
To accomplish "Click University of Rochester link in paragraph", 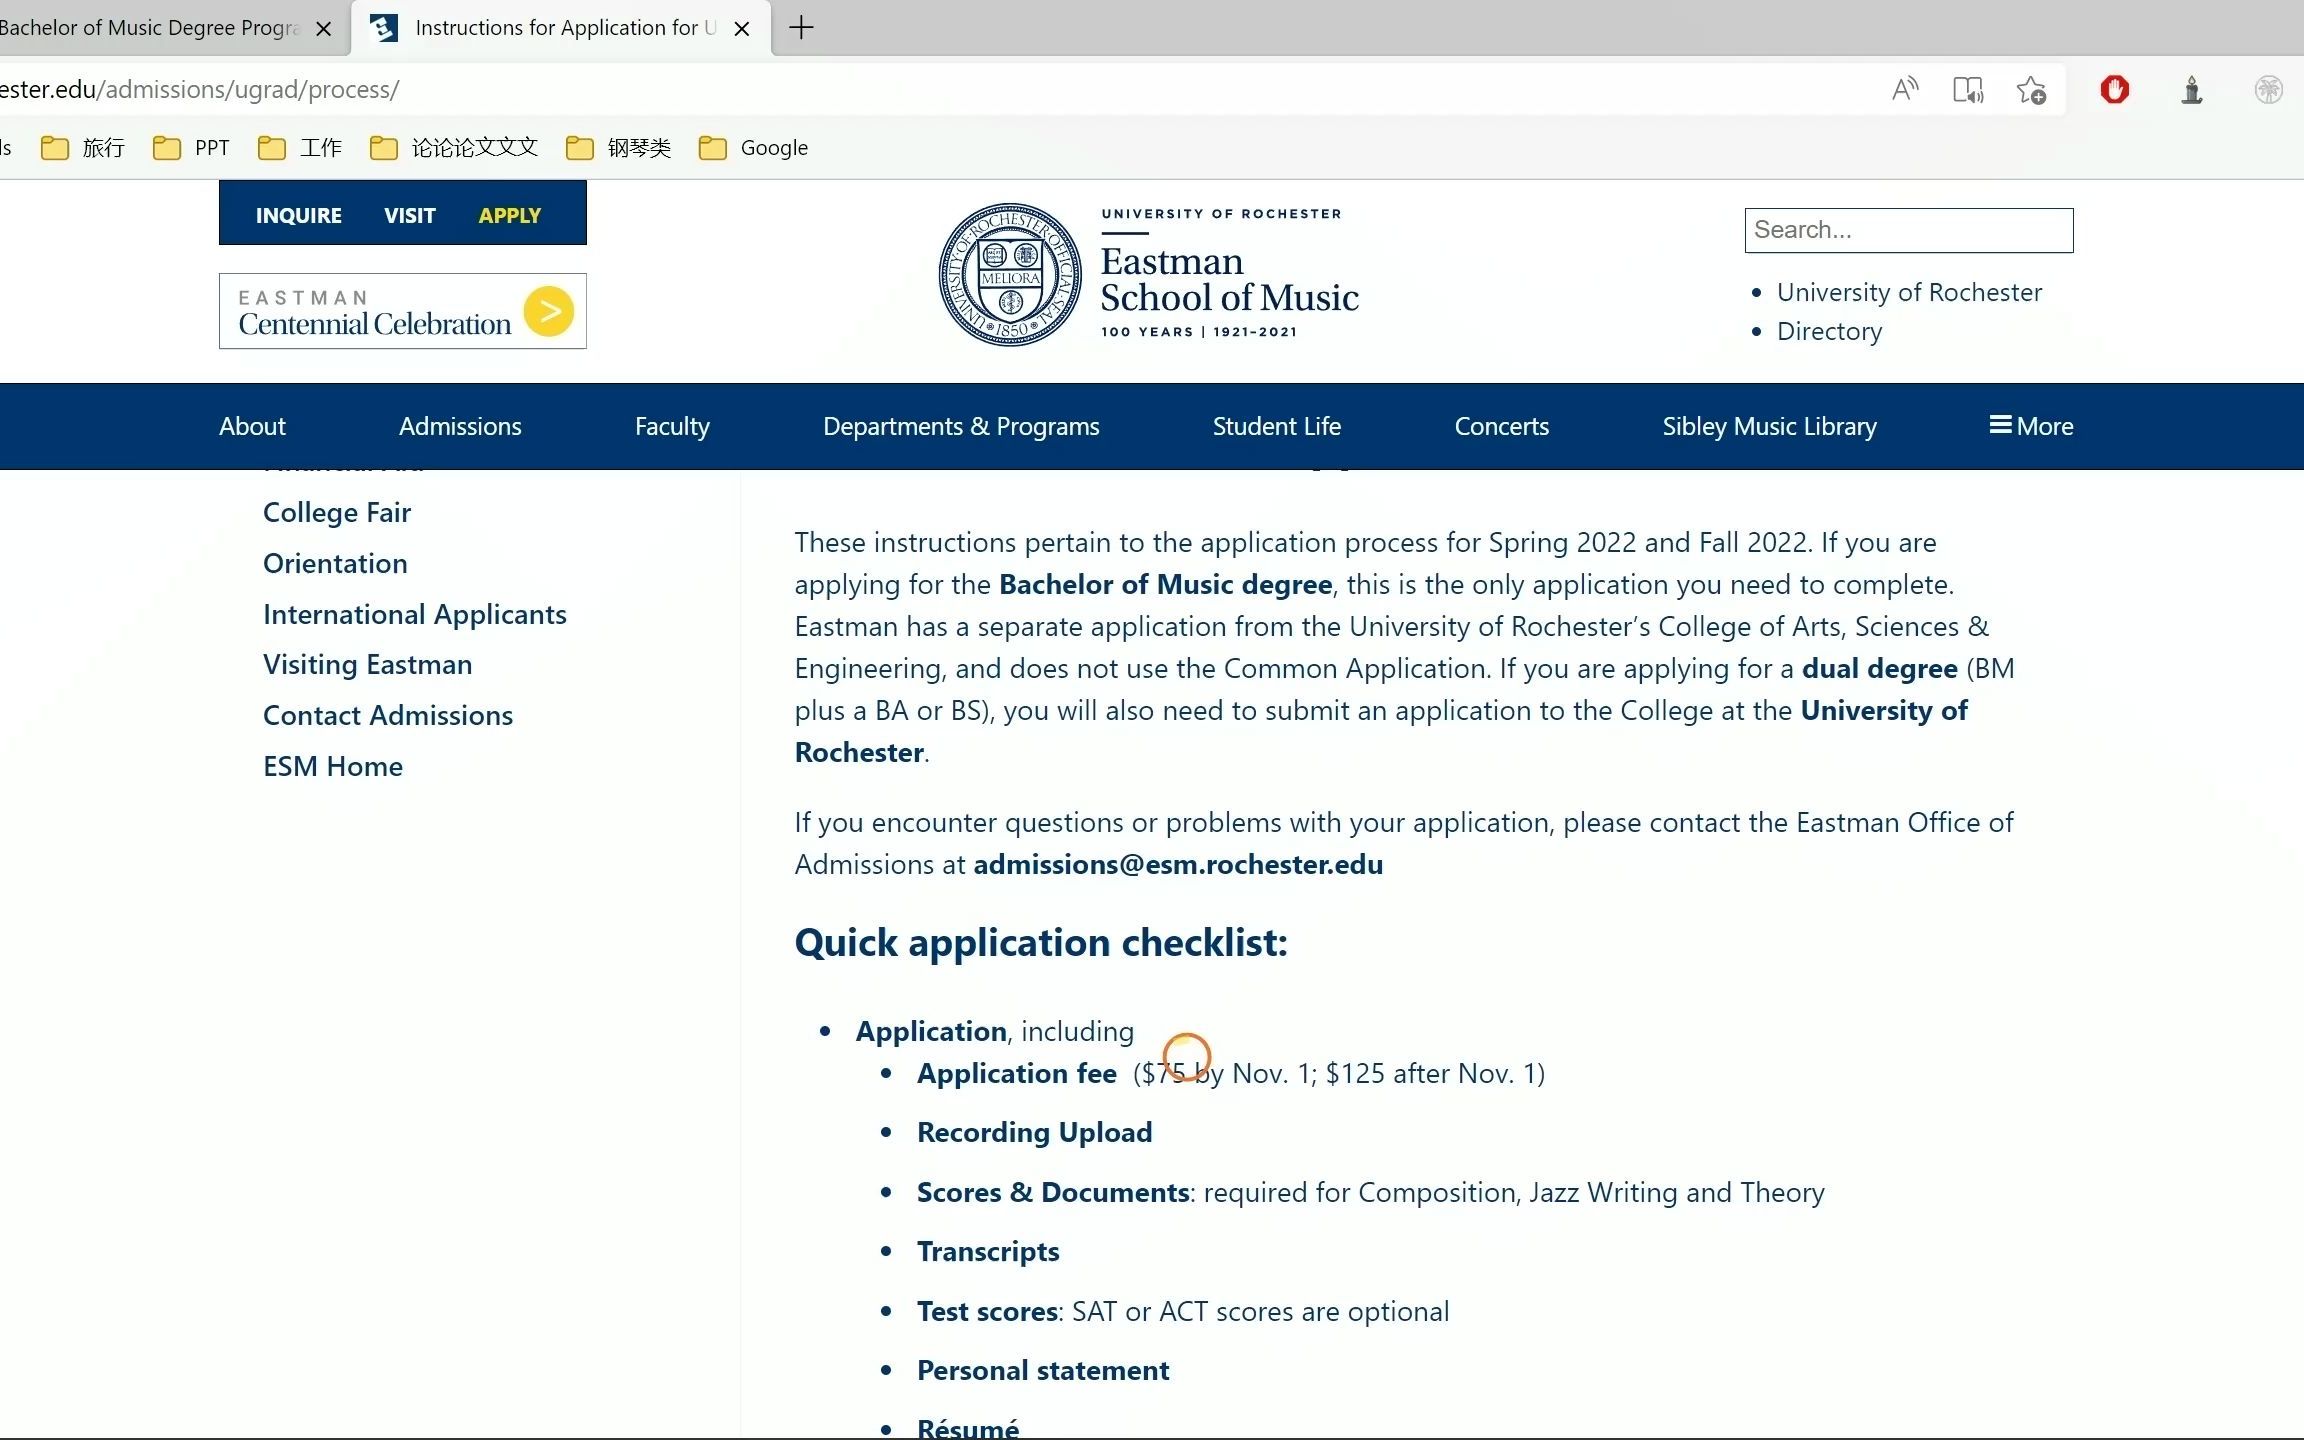I will click(x=1884, y=710).
